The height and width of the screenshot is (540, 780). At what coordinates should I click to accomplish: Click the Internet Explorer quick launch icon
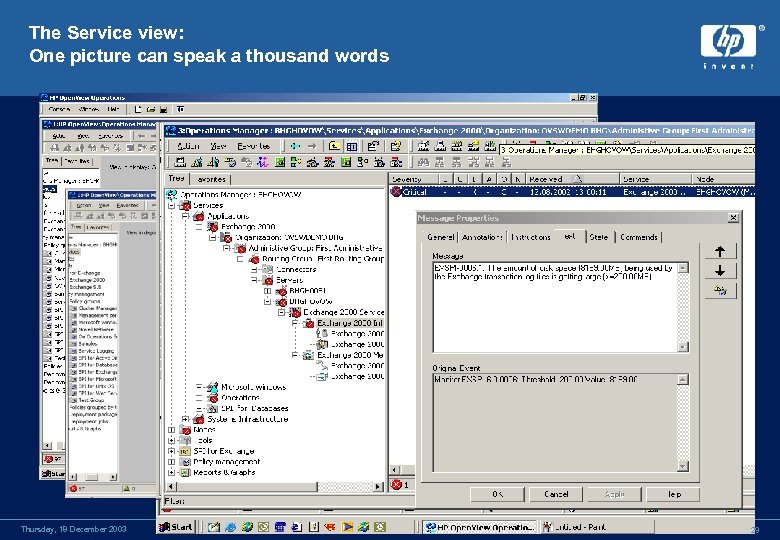(230, 527)
